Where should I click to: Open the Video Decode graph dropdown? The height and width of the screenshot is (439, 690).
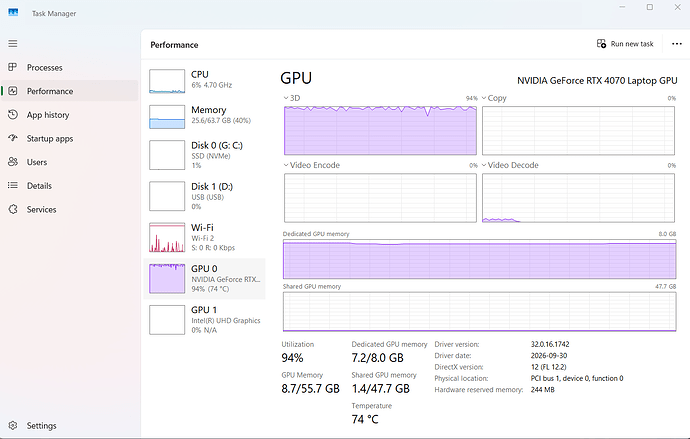[x=484, y=165]
